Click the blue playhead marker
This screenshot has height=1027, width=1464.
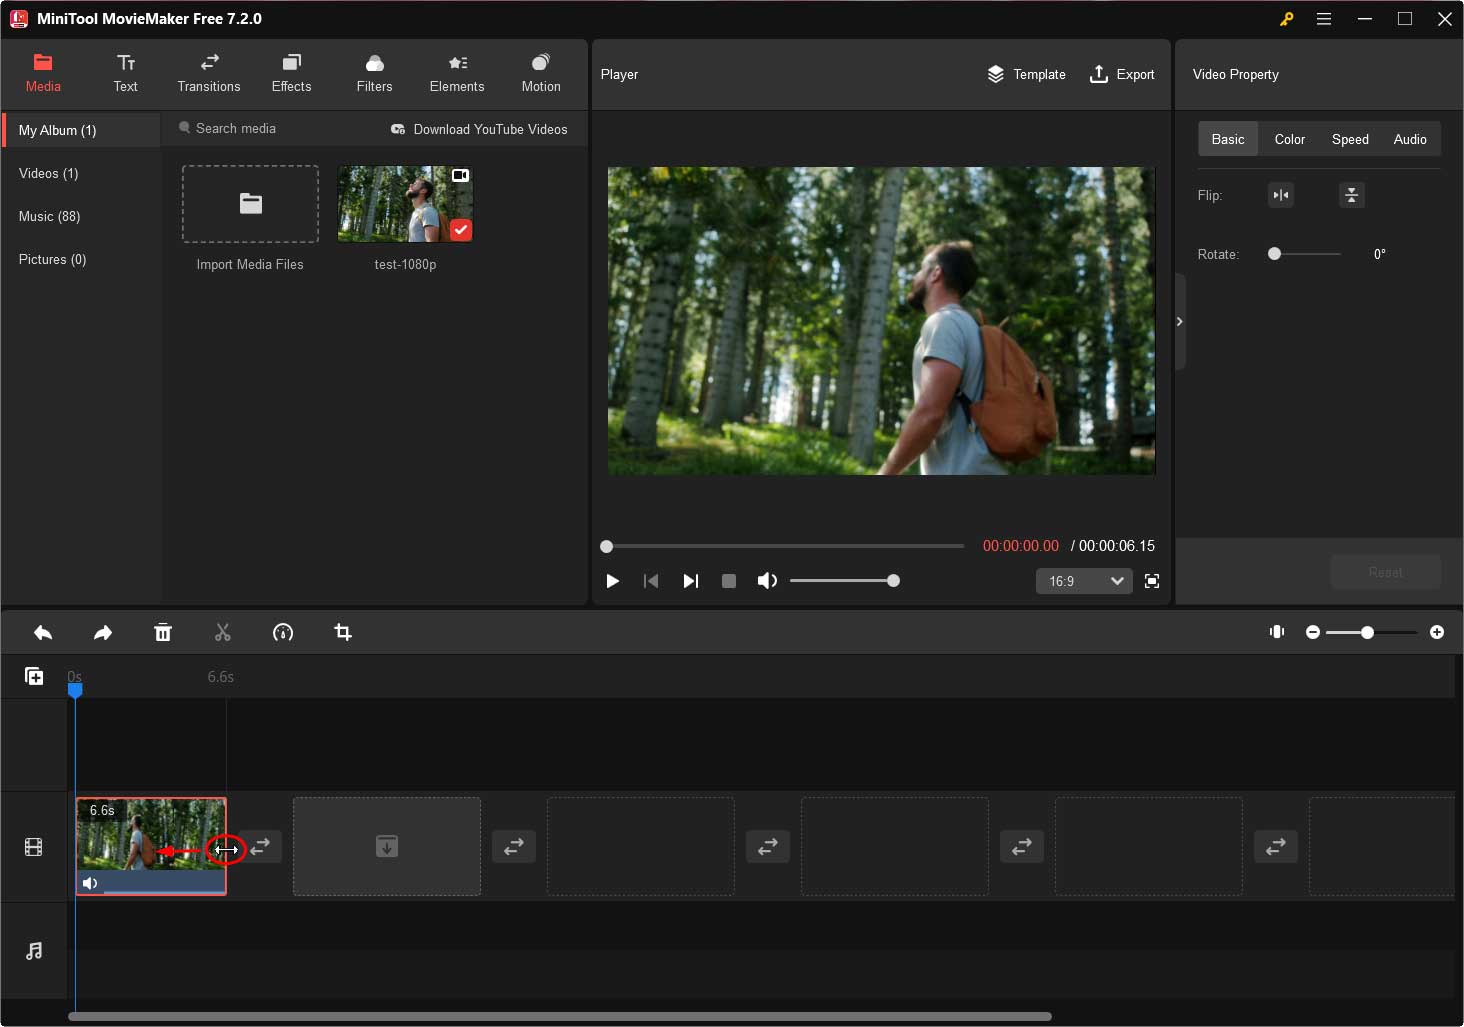coord(75,689)
